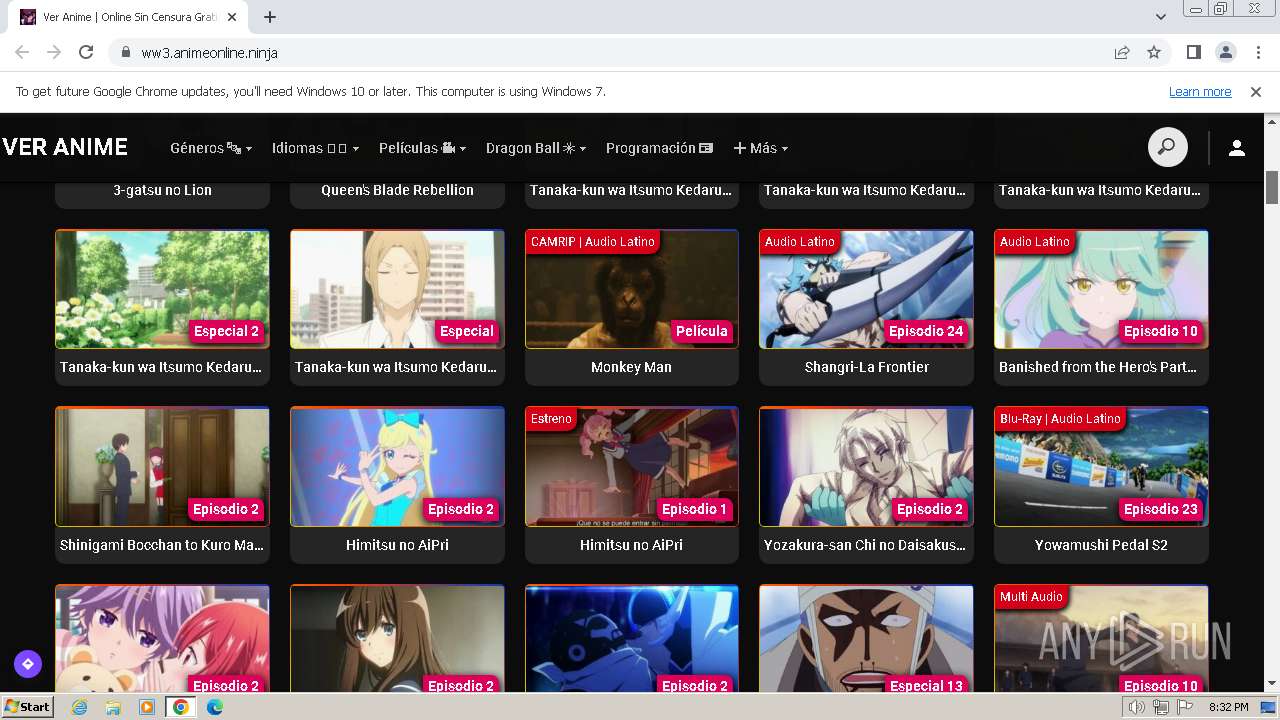Click the taskbar clock showing 8:32 PM
1280x720 pixels.
[x=1228, y=707]
